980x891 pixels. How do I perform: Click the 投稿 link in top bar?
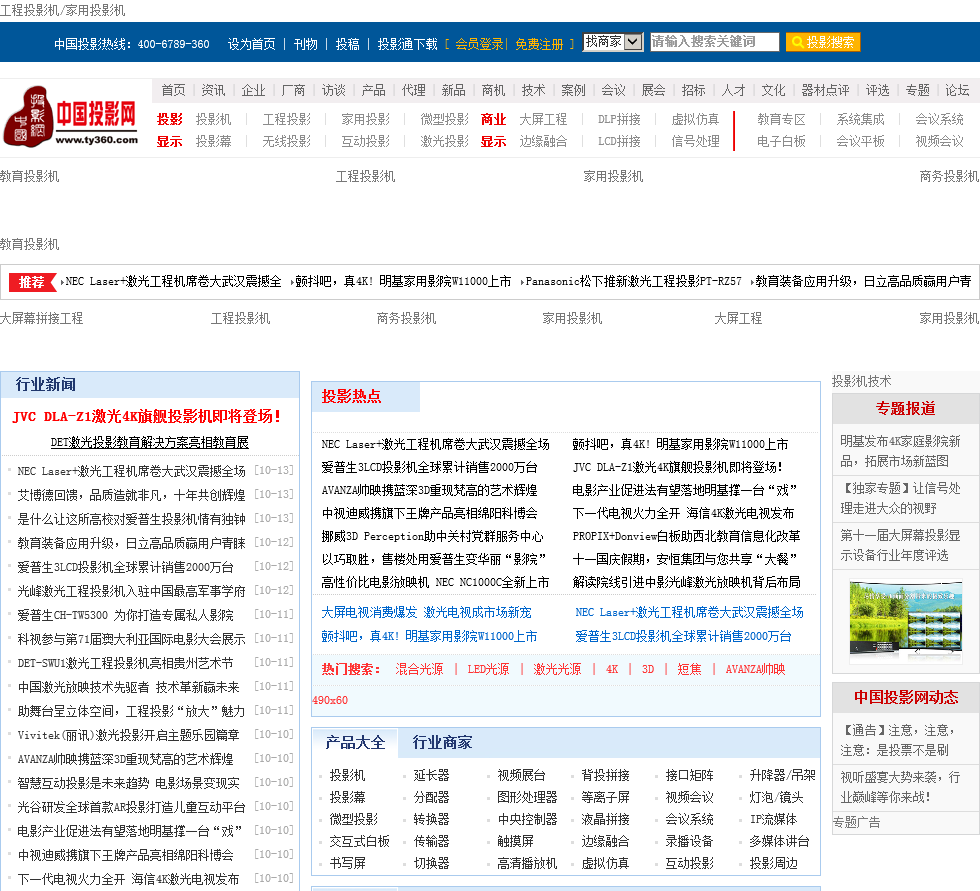348,44
